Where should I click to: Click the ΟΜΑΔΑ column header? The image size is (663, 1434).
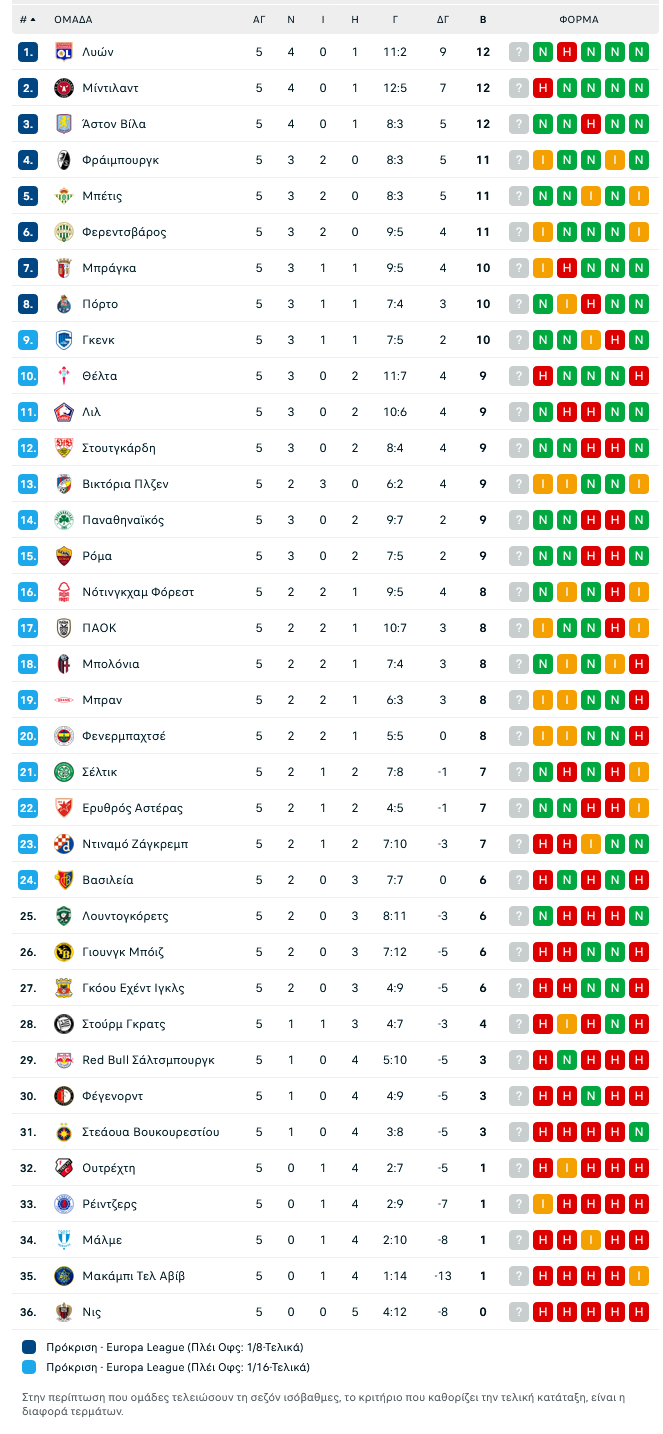click(x=73, y=19)
